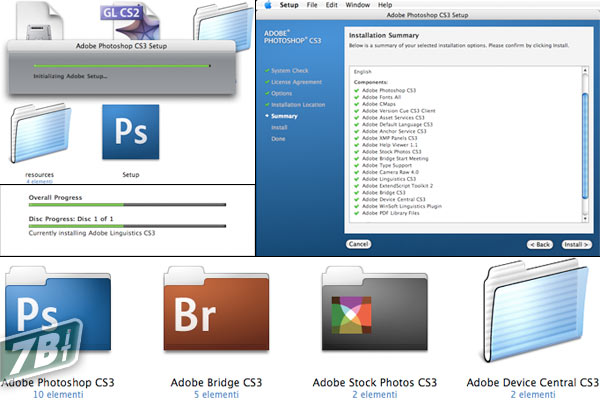Viewport: 600px width, 400px height.
Task: Open the Apple menu
Action: [x=268, y=5]
